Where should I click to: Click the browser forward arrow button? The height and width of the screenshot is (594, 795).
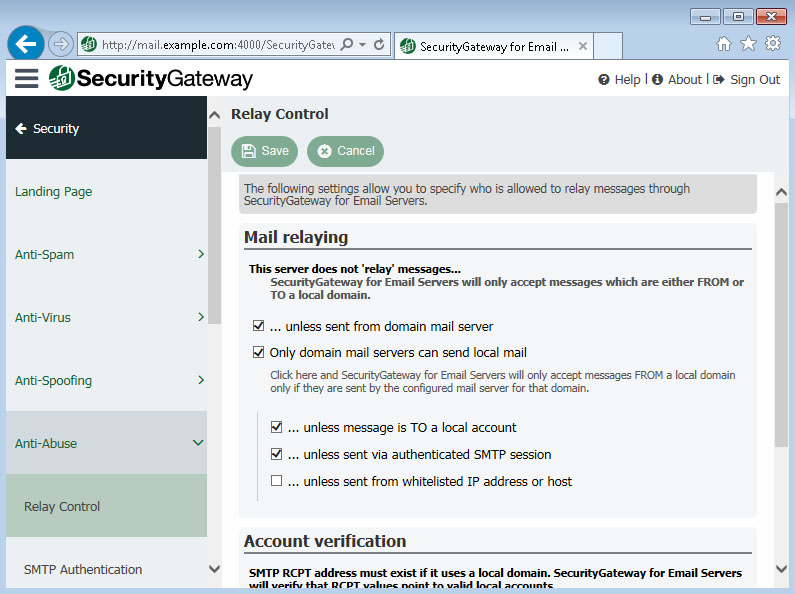60,44
